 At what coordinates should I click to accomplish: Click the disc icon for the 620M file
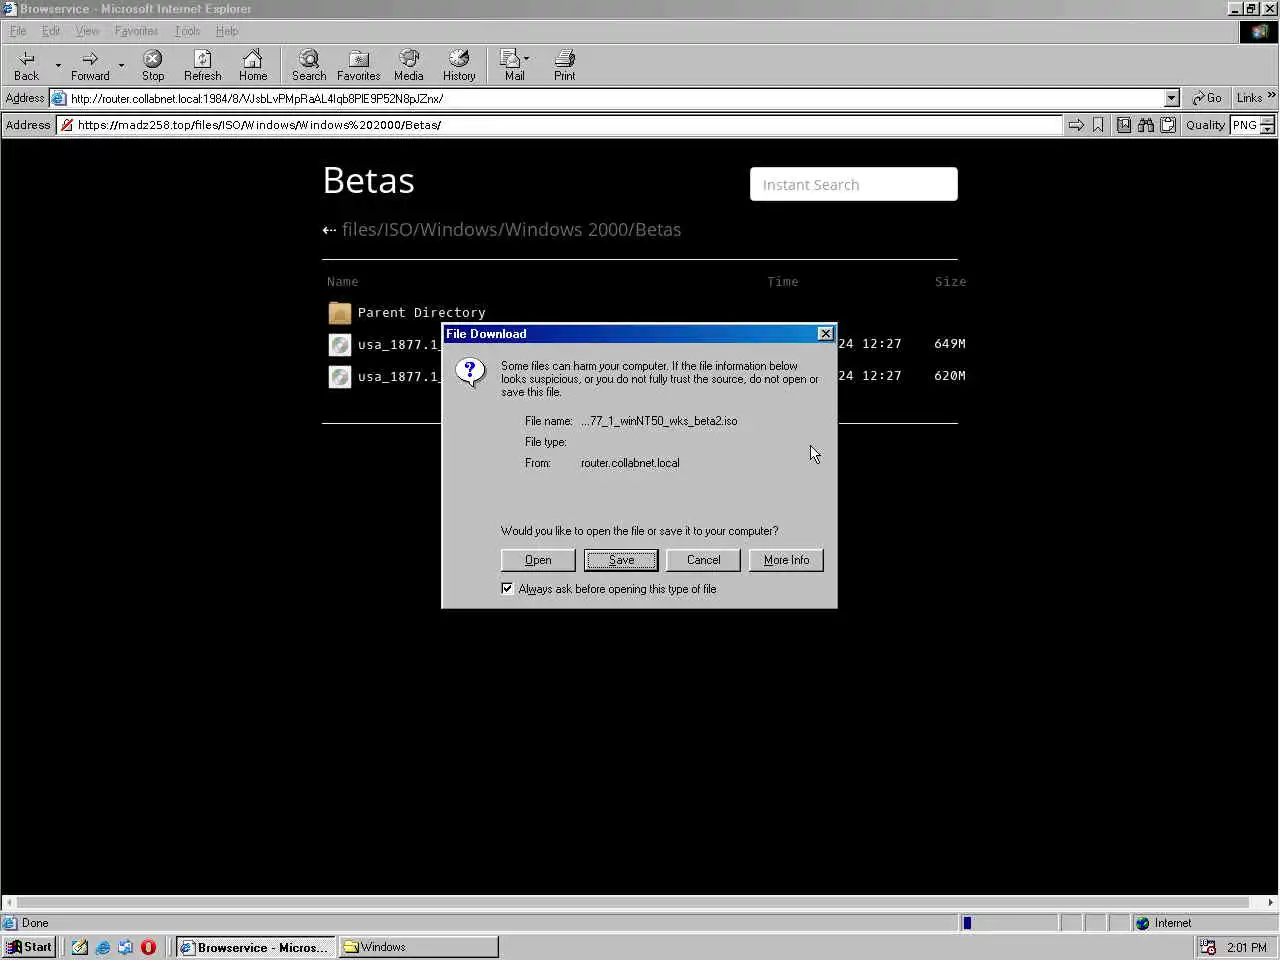[340, 377]
